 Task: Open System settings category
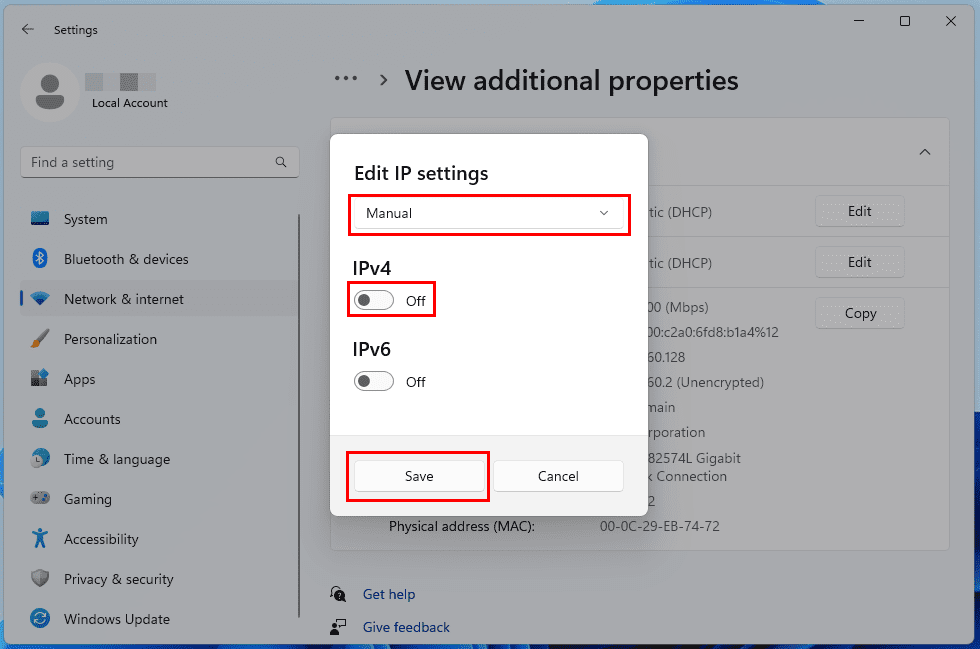tap(159, 219)
